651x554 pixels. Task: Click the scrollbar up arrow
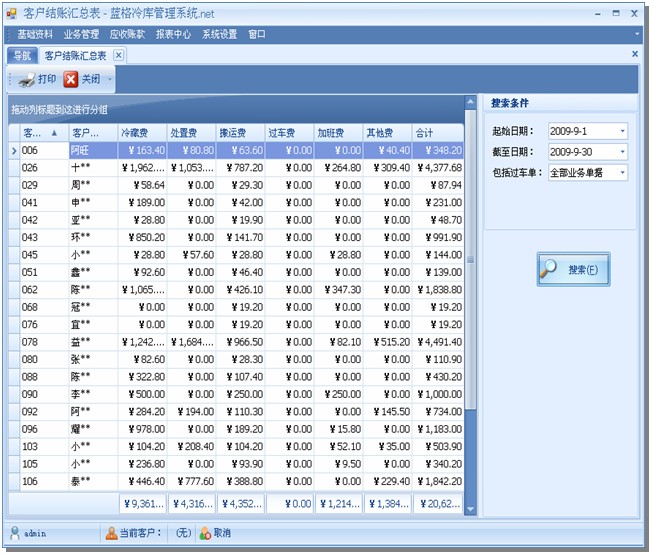(x=470, y=102)
